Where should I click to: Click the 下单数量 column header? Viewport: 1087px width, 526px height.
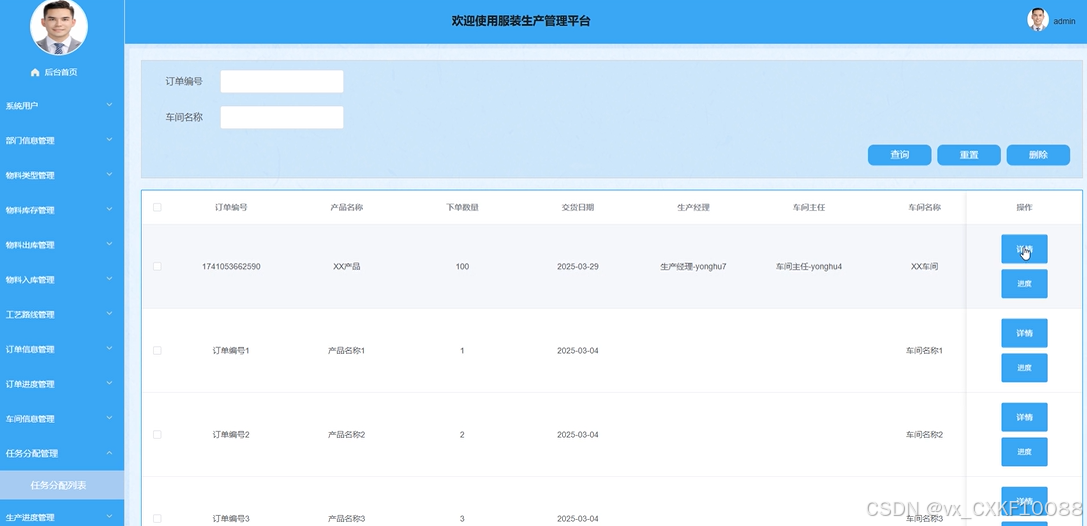click(x=462, y=207)
